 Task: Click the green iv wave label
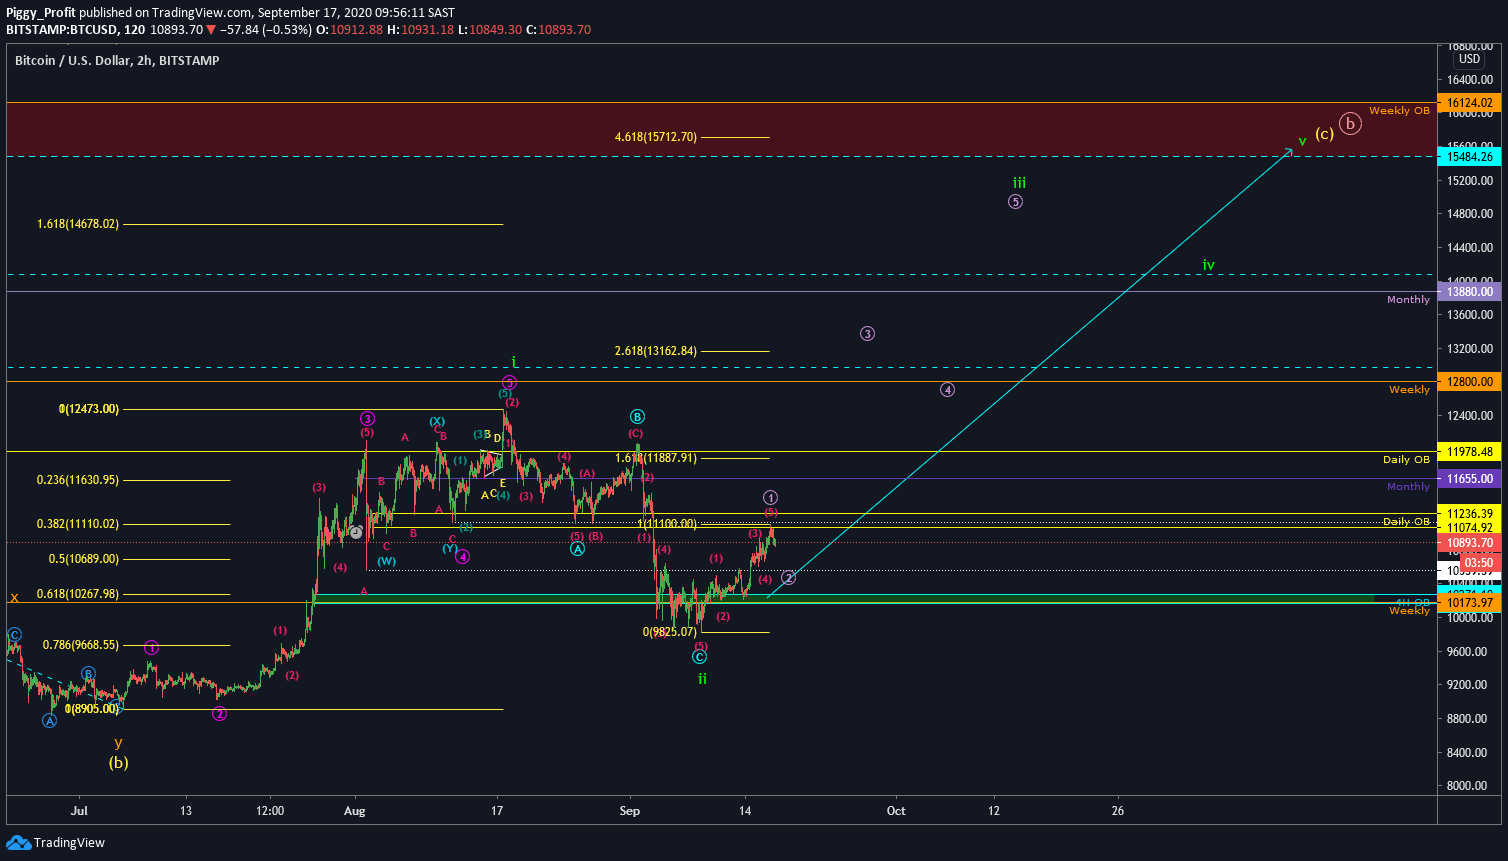[x=1208, y=265]
